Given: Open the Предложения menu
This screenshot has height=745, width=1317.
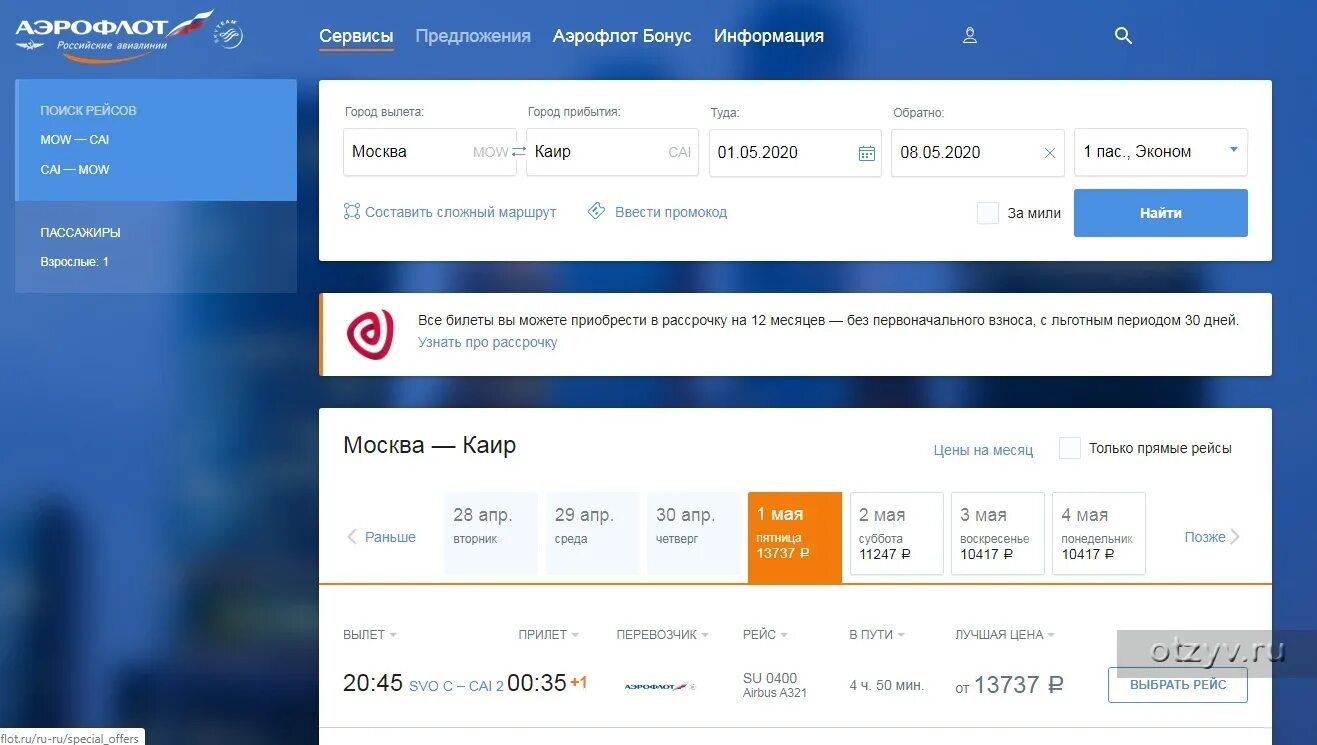Looking at the screenshot, I should click(x=473, y=36).
